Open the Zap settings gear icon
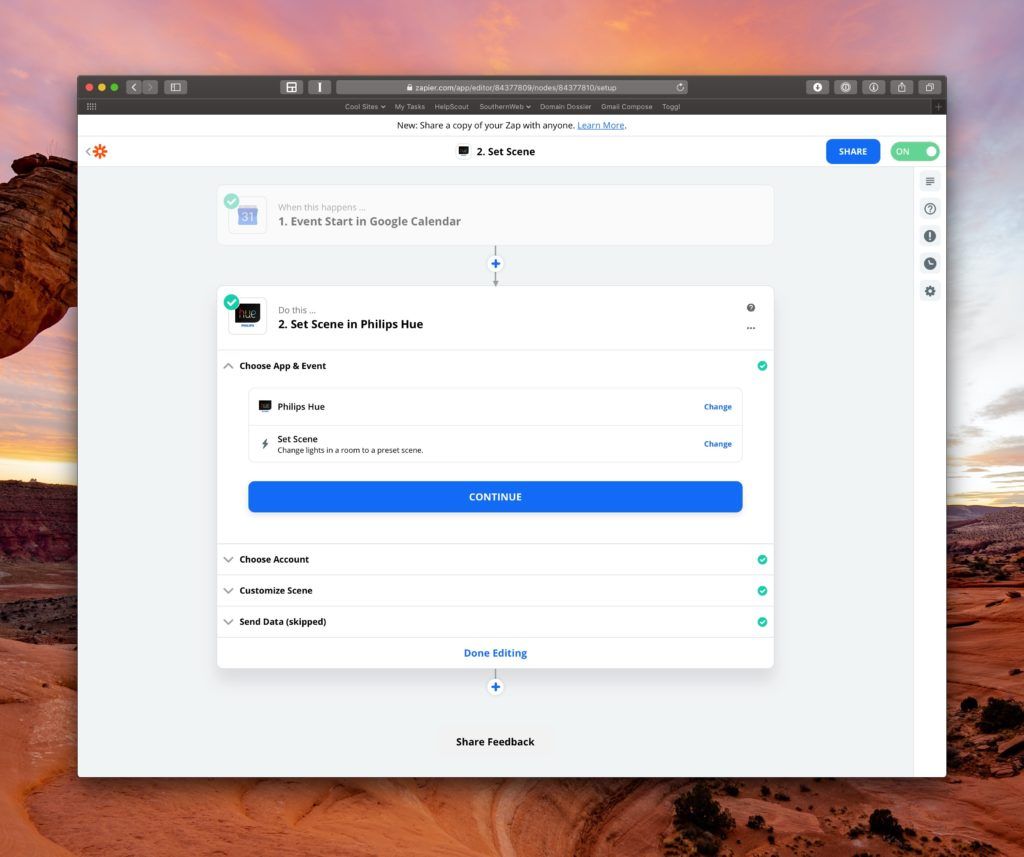This screenshot has height=857, width=1024. [930, 291]
